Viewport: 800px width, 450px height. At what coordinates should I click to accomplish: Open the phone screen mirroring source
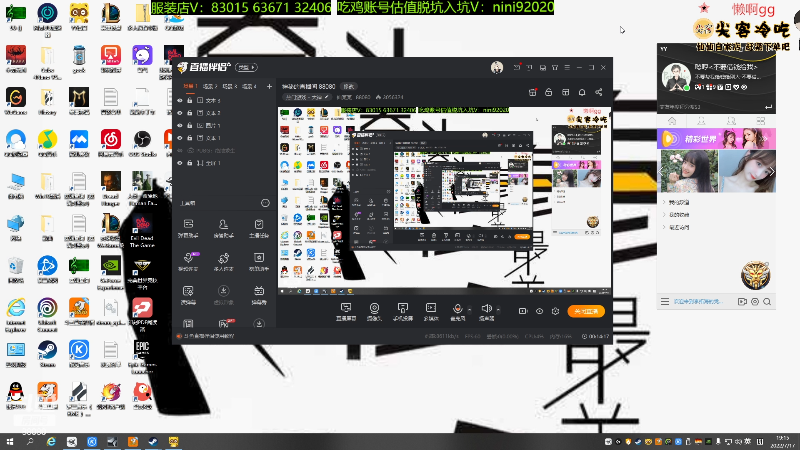pos(403,311)
